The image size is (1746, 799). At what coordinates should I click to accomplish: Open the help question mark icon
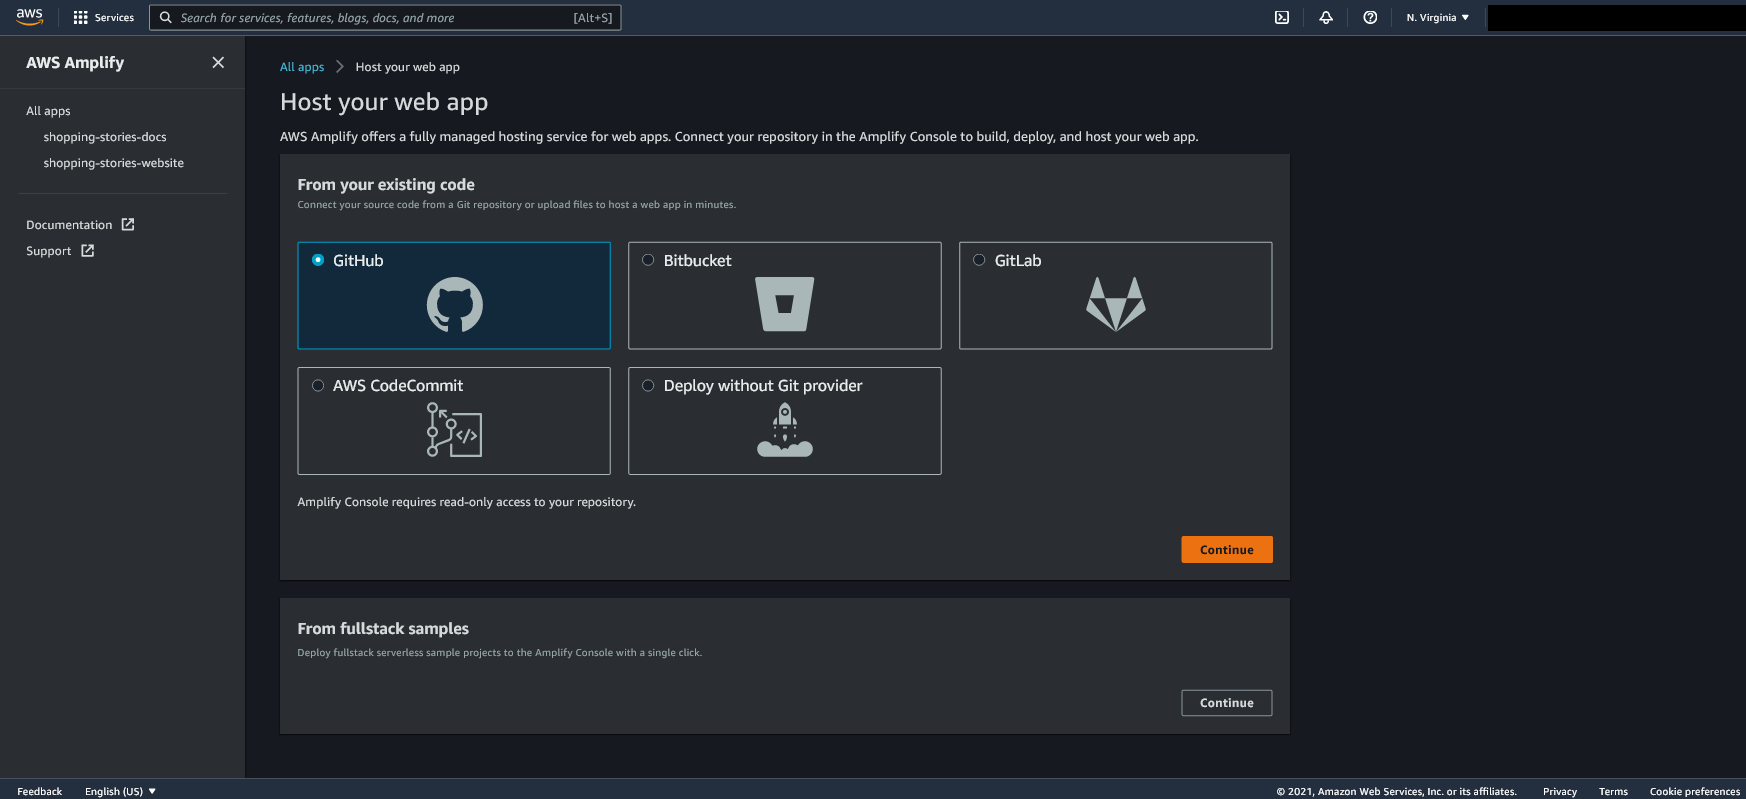[1370, 17]
